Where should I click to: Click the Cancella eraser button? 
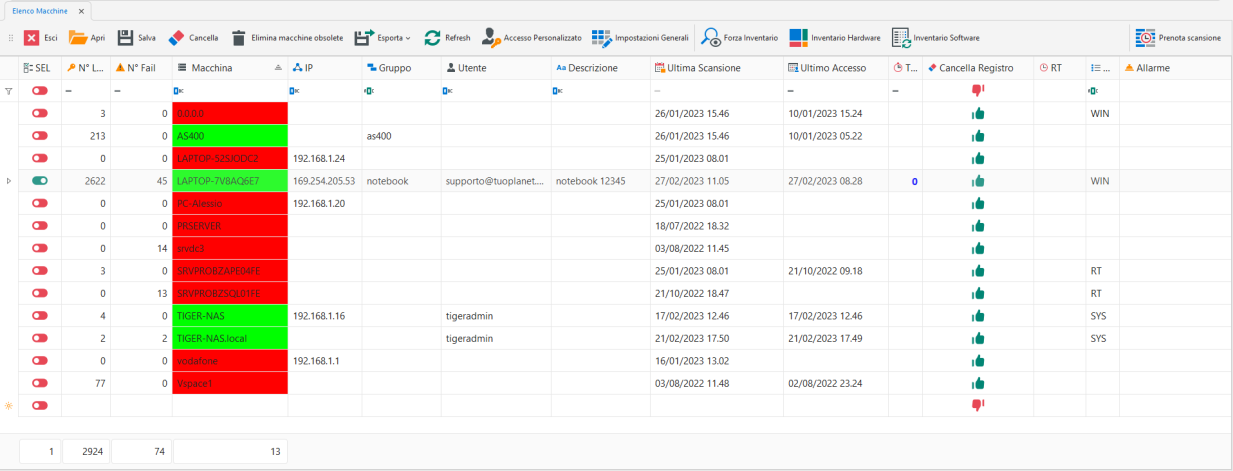193,37
